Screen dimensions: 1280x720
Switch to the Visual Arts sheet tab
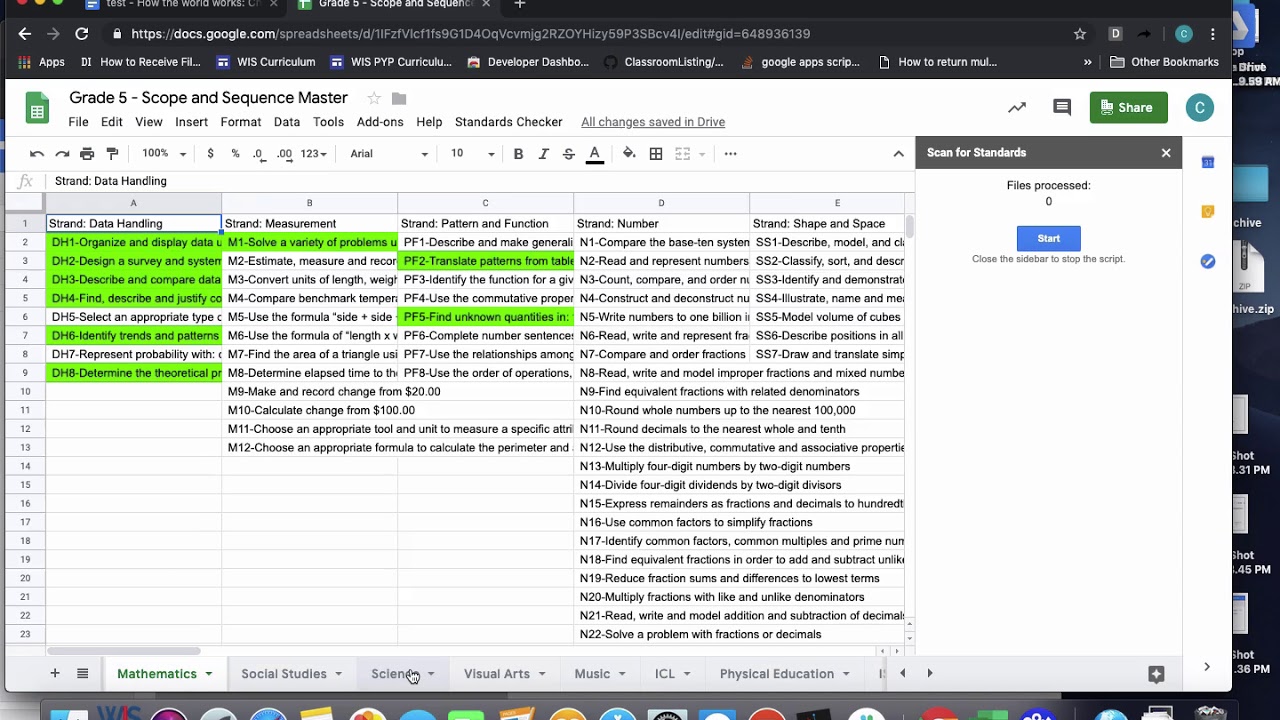[x=497, y=674]
